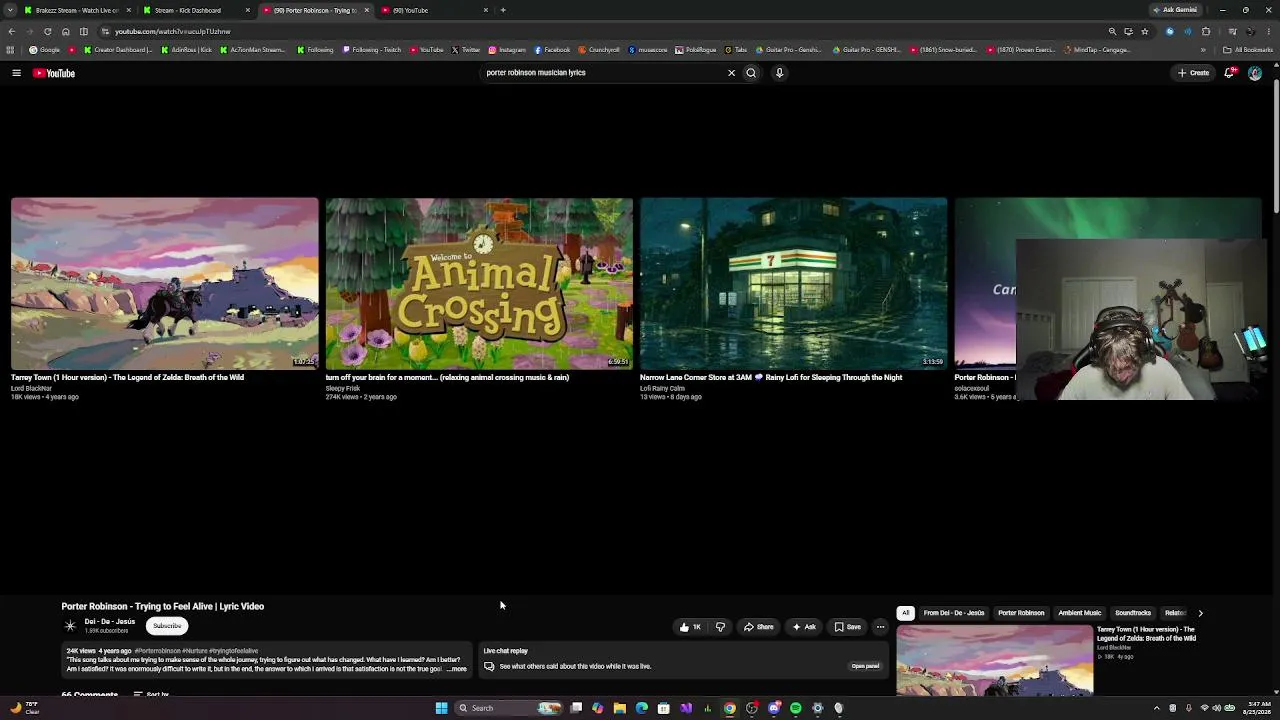Viewport: 1280px width, 720px height.
Task: Open the Instagram bookmark
Action: point(507,50)
